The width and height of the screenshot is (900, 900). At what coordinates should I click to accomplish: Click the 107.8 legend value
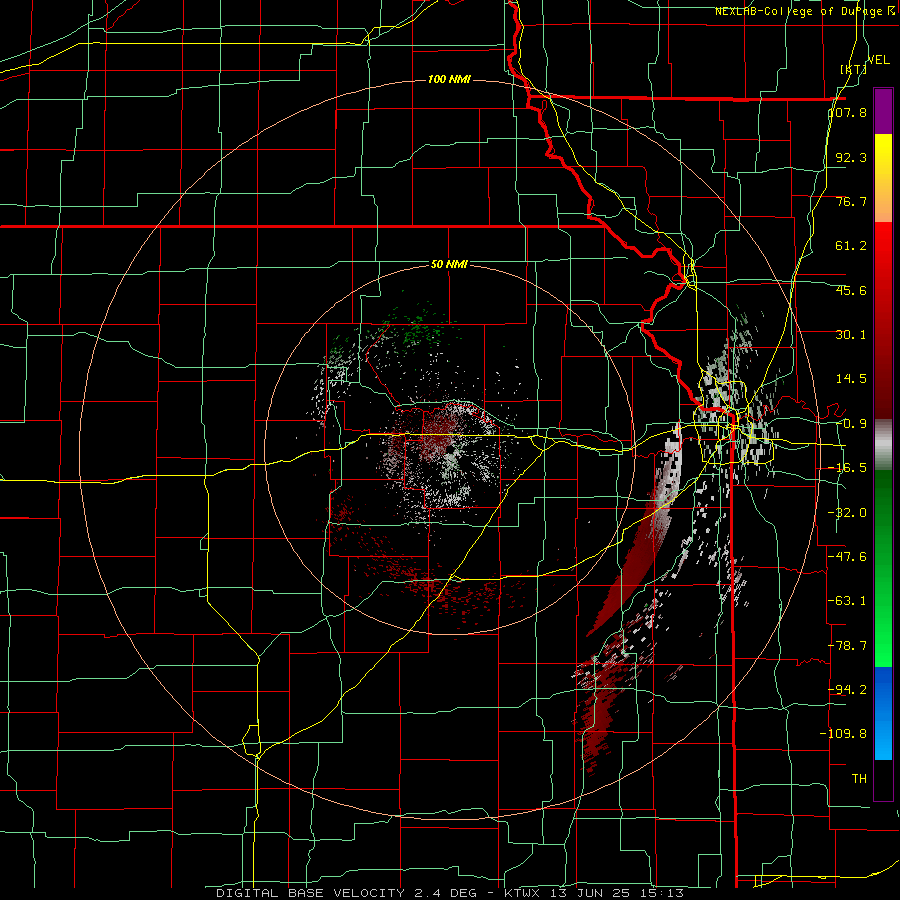(x=848, y=112)
